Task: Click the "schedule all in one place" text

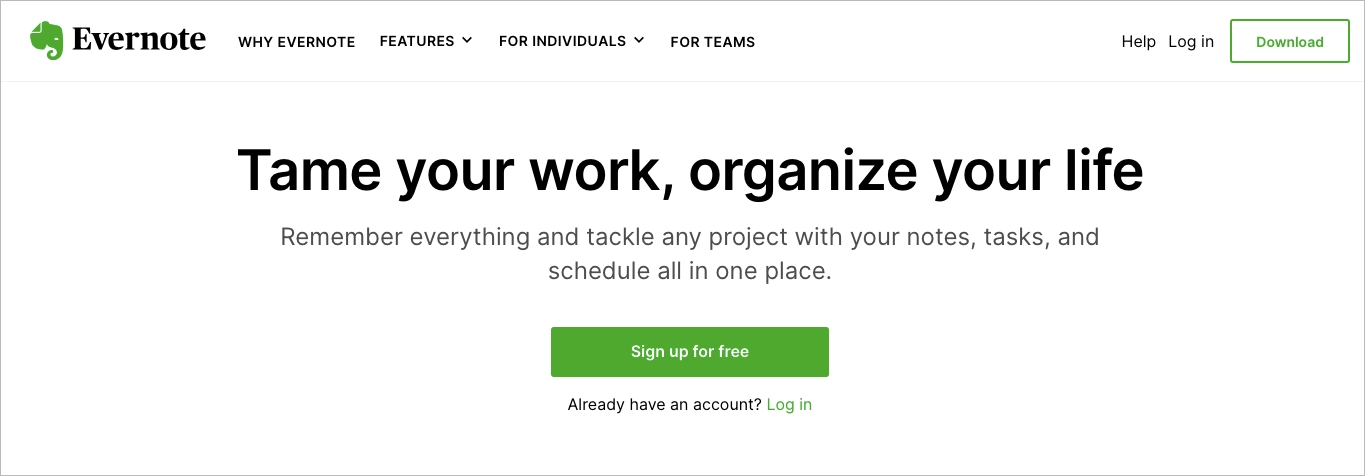Action: (689, 271)
